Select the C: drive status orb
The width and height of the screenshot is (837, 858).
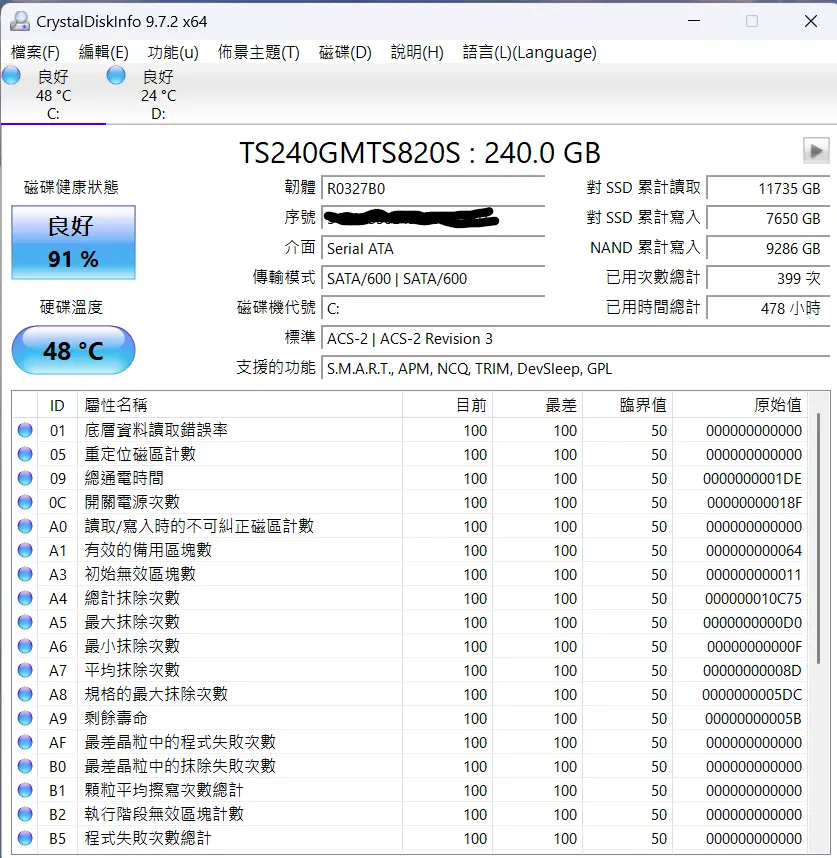[12, 76]
